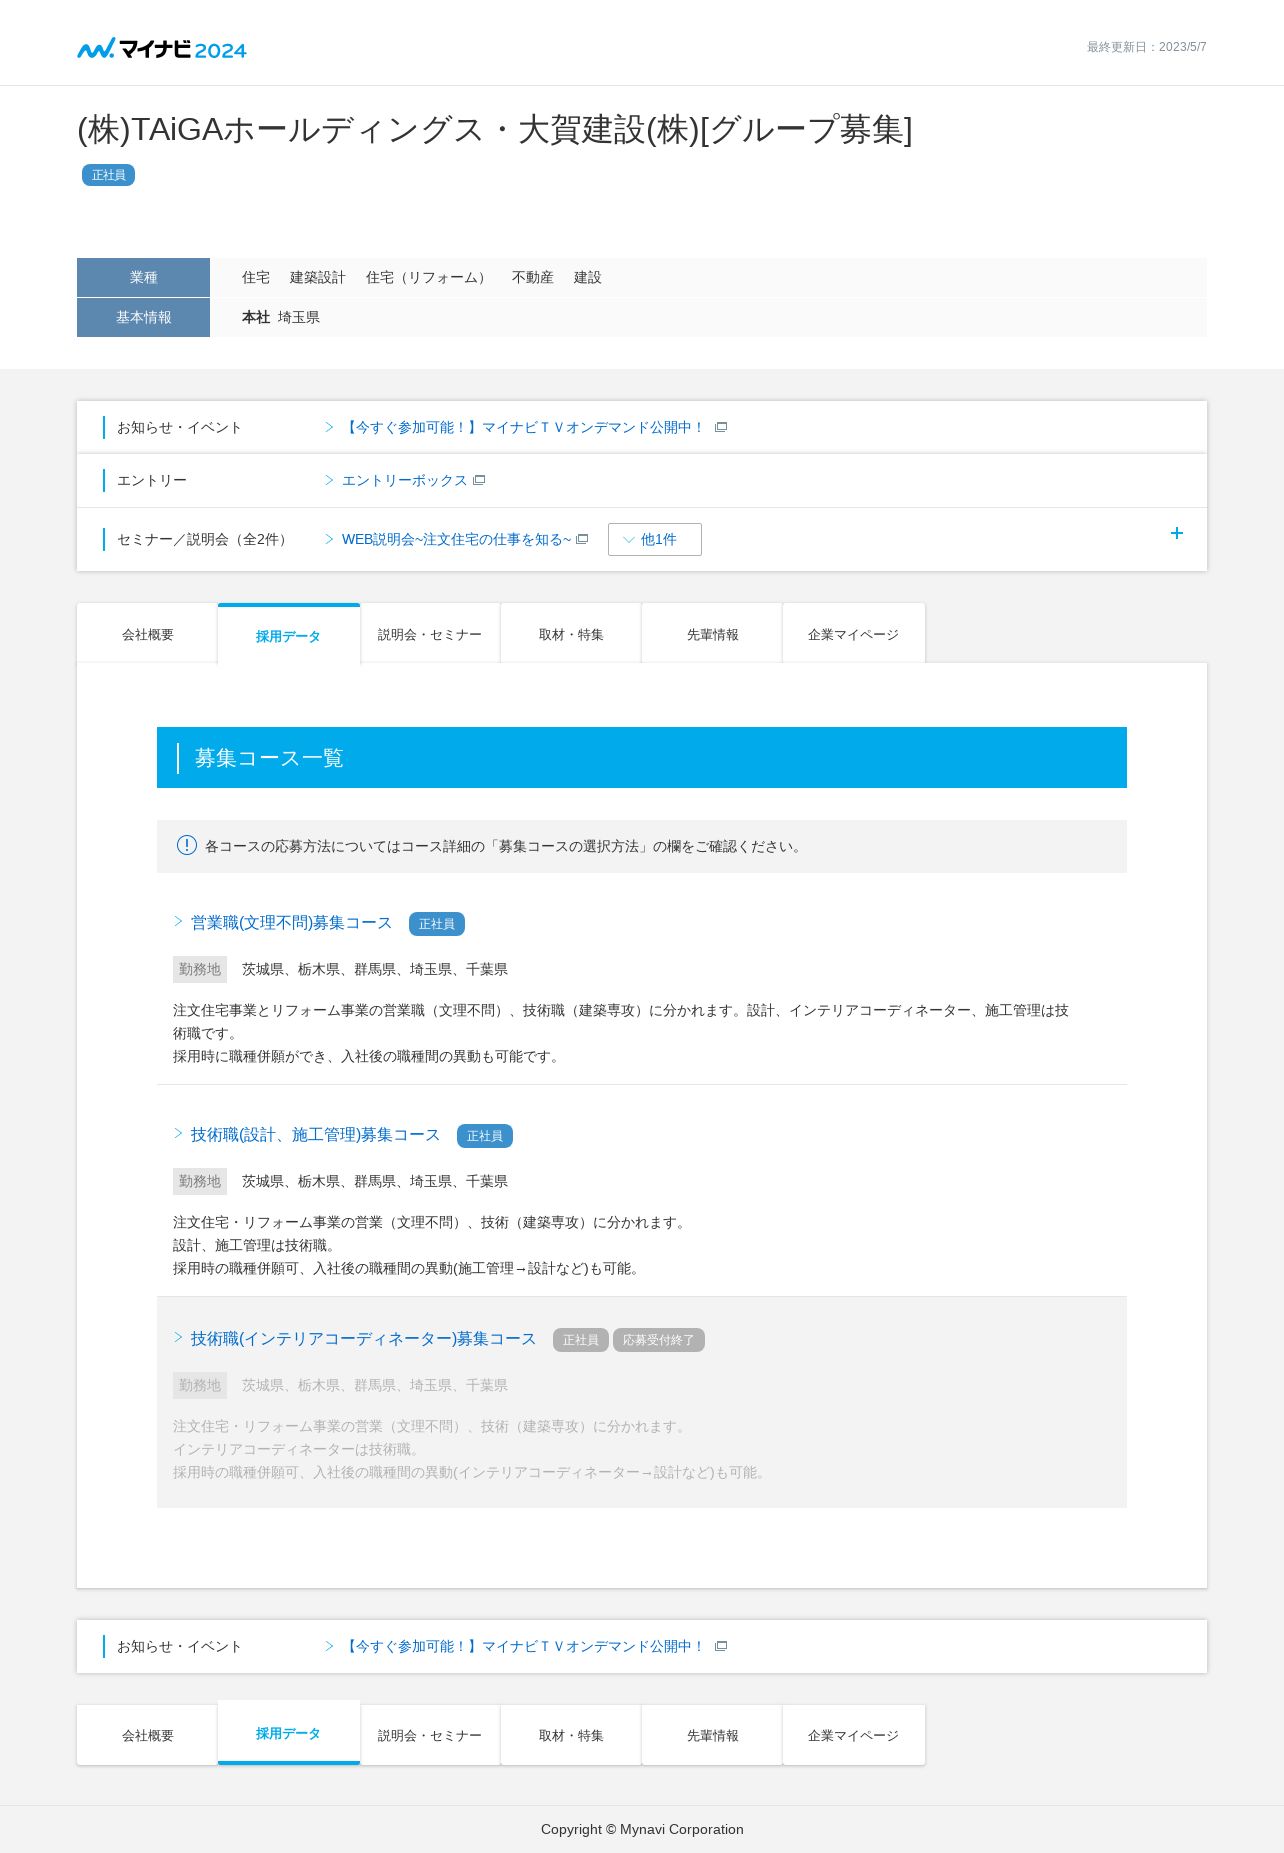1284x1853 pixels.
Task: Click 業種 header cell
Action: click(143, 277)
